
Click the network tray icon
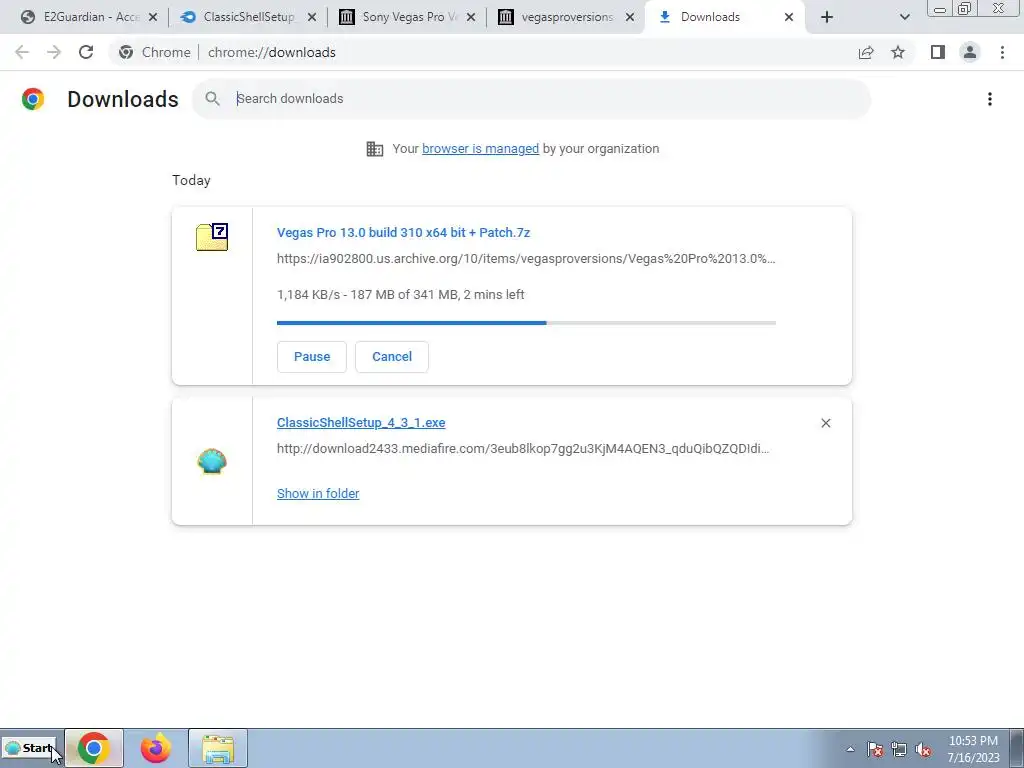pos(899,749)
